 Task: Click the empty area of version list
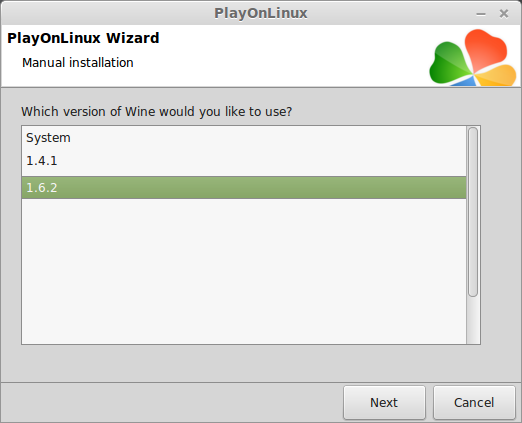pyautogui.click(x=244, y=271)
